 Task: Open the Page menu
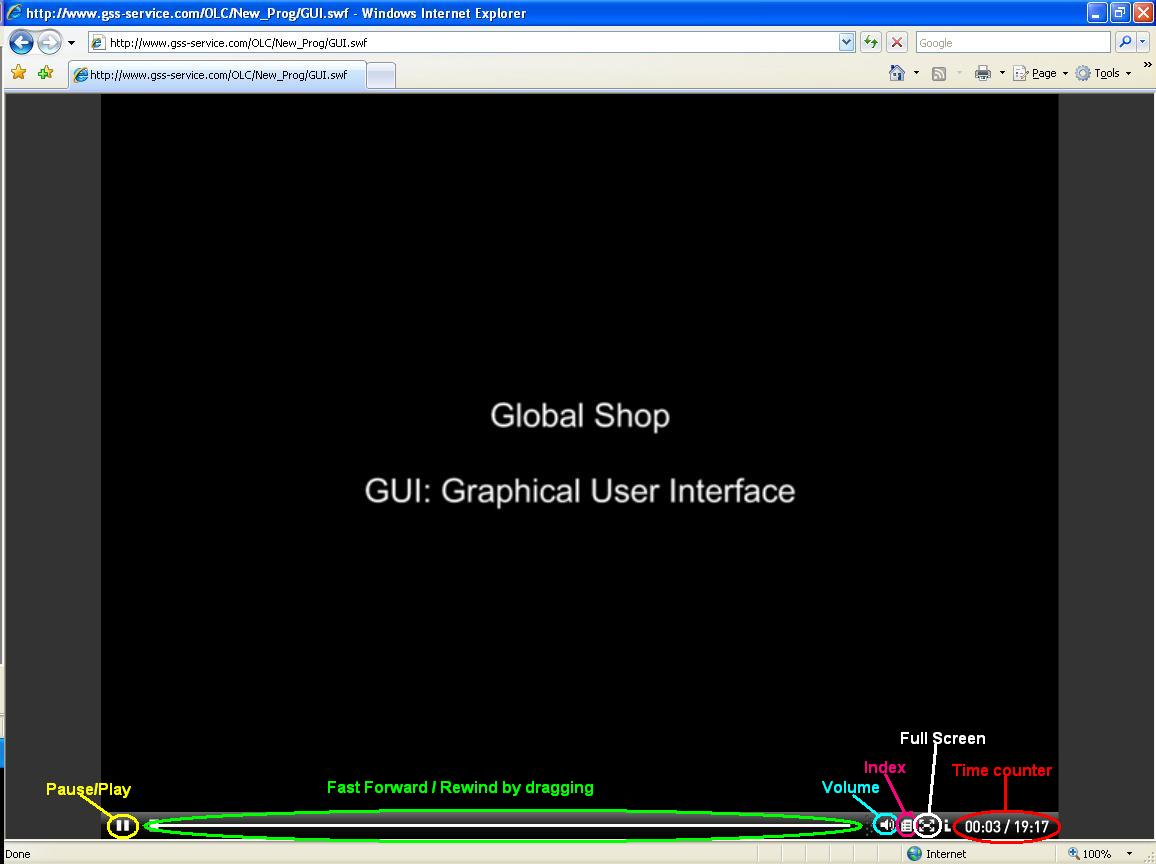click(x=1041, y=73)
